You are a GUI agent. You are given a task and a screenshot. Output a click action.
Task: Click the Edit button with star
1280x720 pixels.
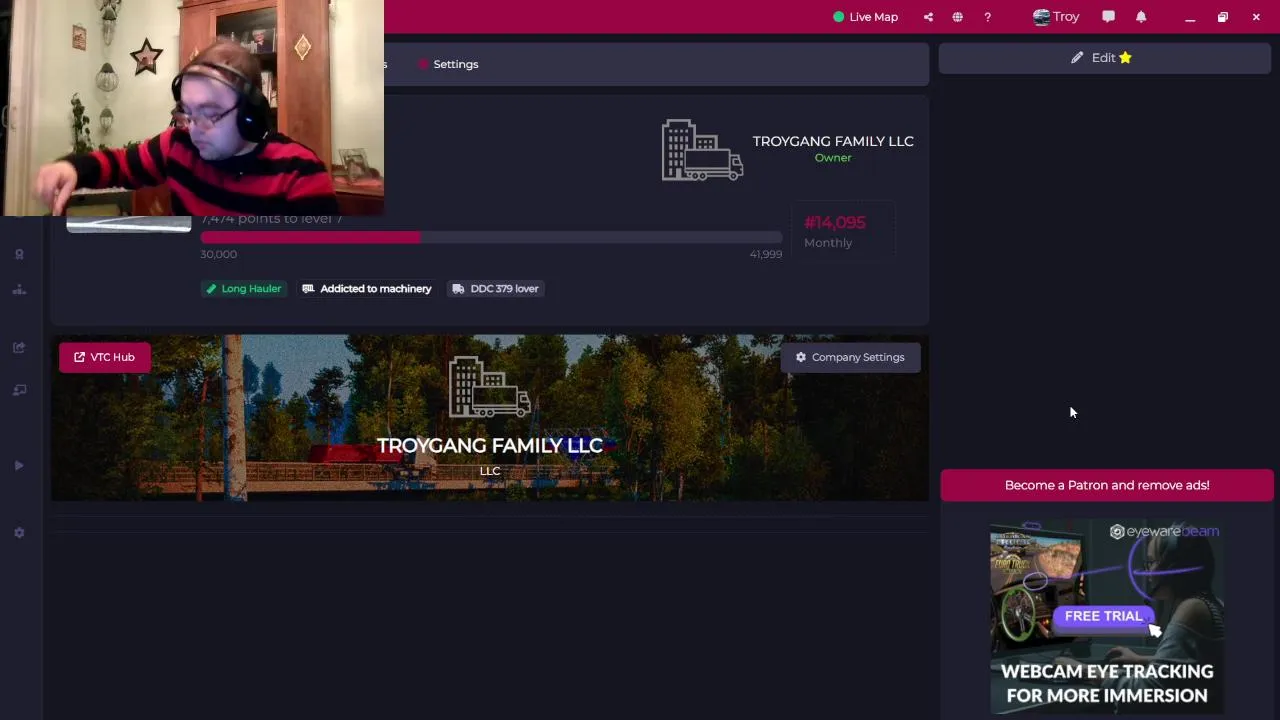(1104, 58)
